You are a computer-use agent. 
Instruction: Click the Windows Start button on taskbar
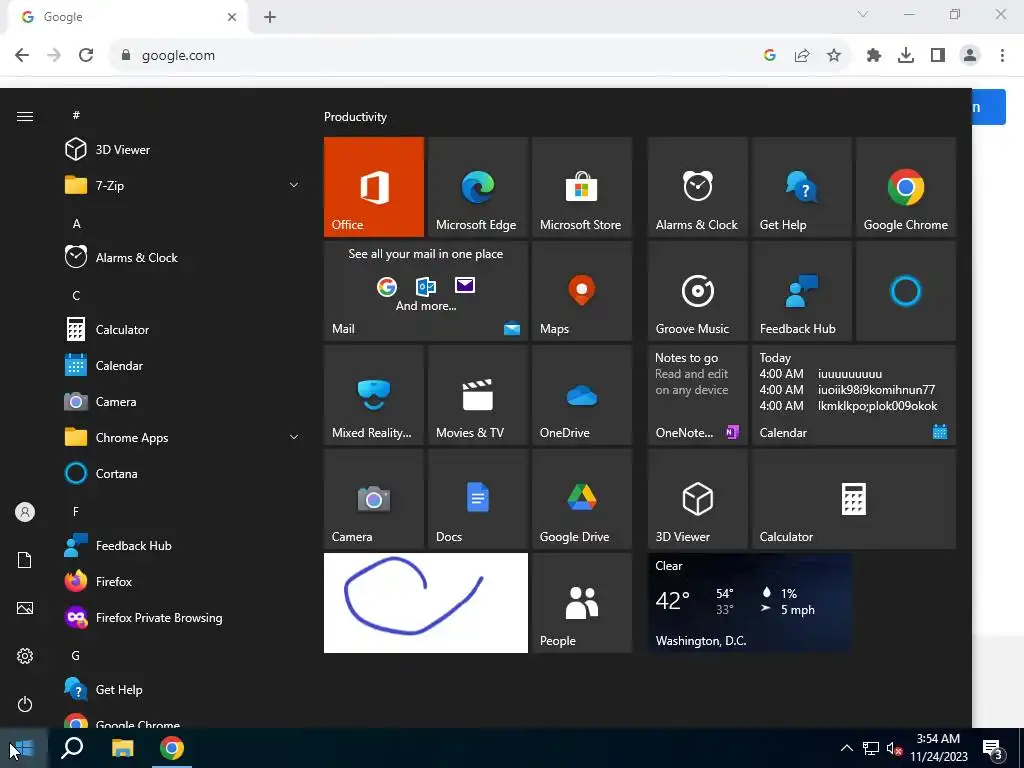(24, 748)
